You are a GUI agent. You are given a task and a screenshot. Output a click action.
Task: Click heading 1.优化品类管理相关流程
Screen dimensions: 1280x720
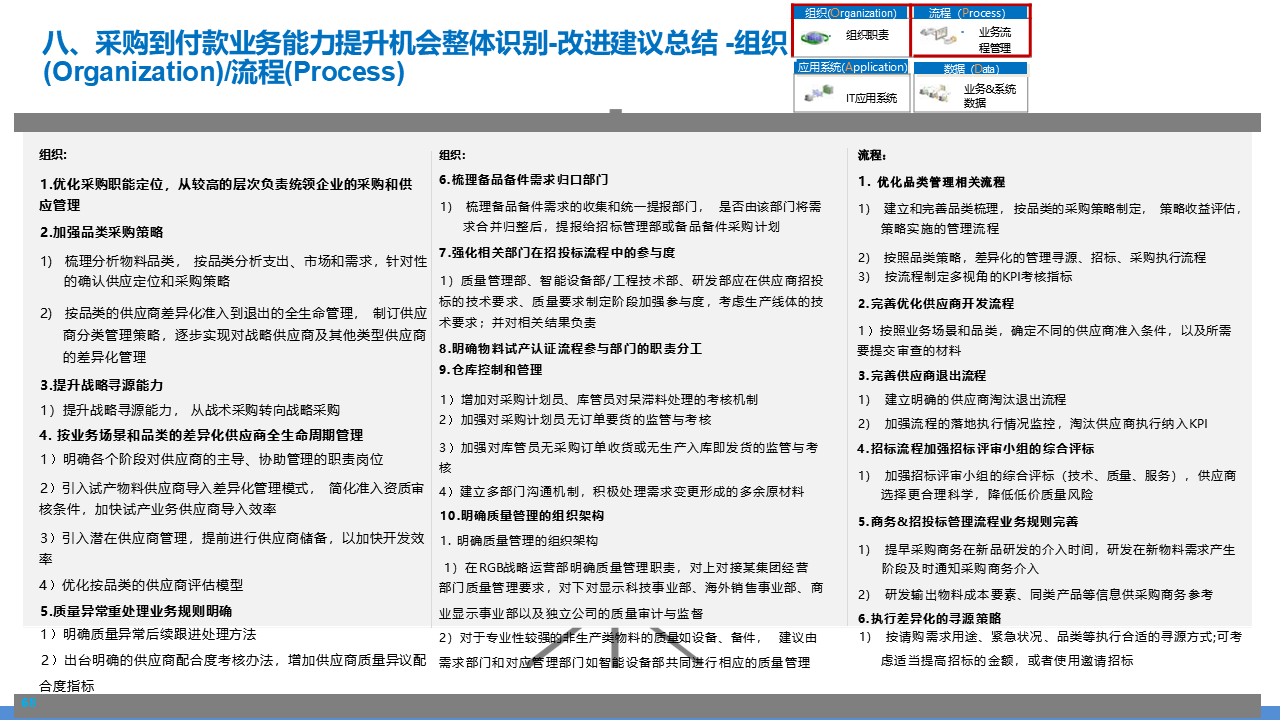coord(931,182)
